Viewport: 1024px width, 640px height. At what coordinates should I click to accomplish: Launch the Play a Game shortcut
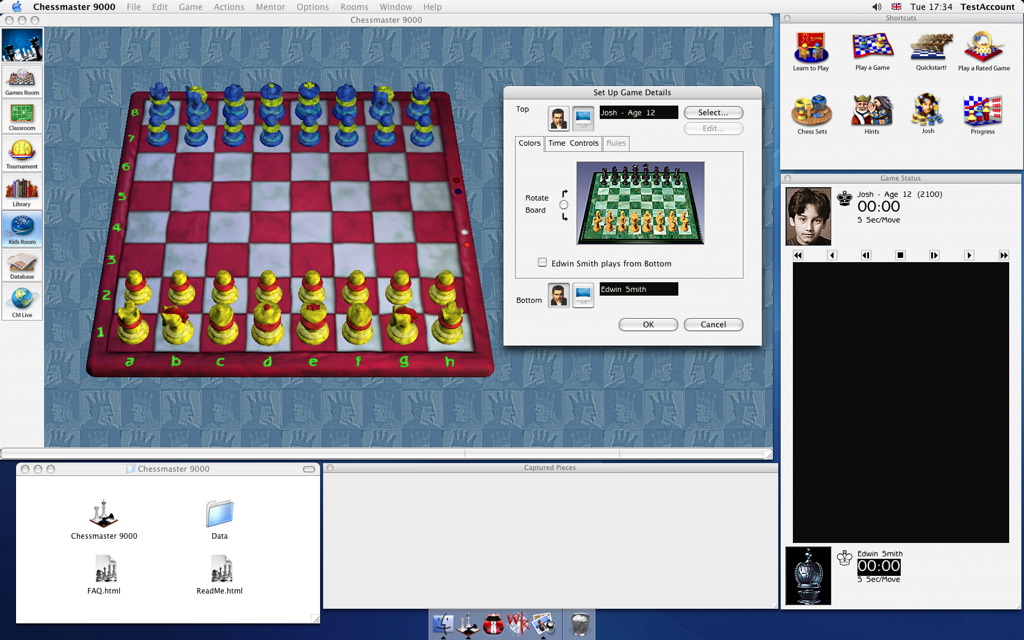[x=872, y=51]
